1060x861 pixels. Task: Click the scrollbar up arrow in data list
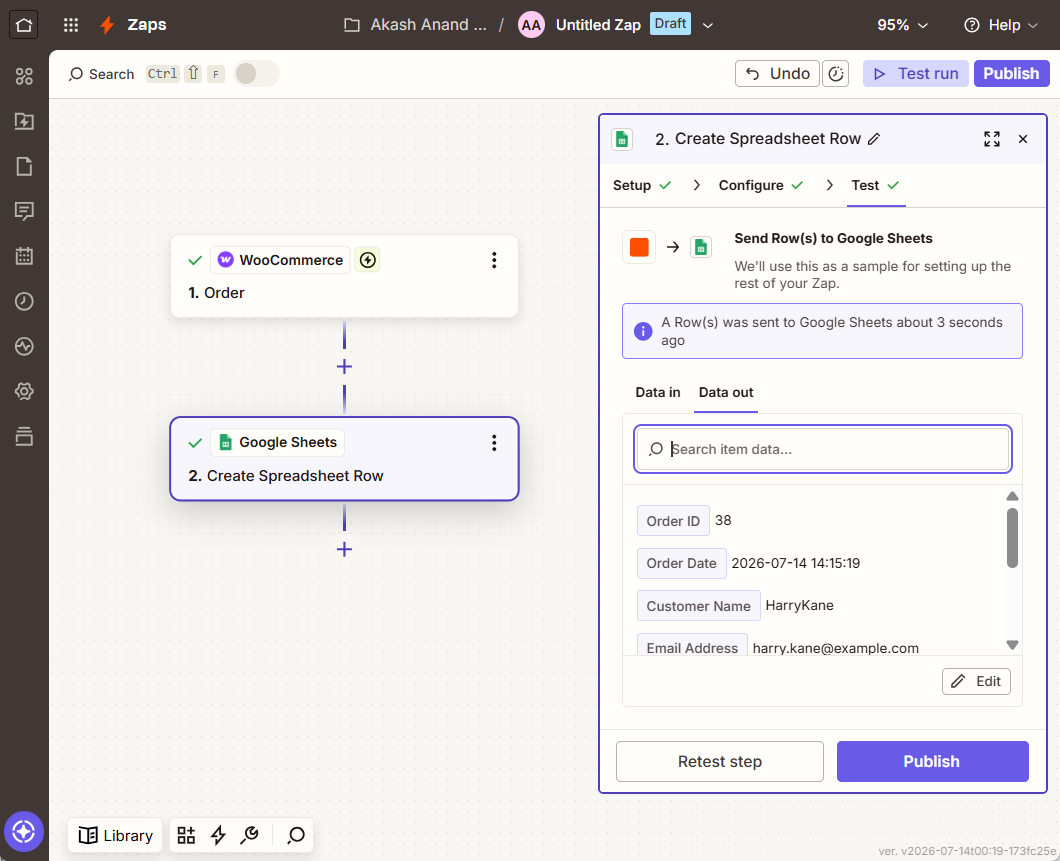pos(1012,496)
